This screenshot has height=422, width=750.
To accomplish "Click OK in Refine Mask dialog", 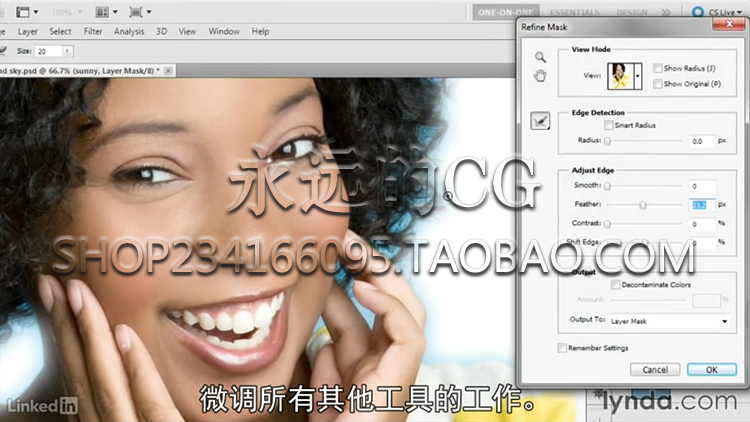I will tap(712, 369).
